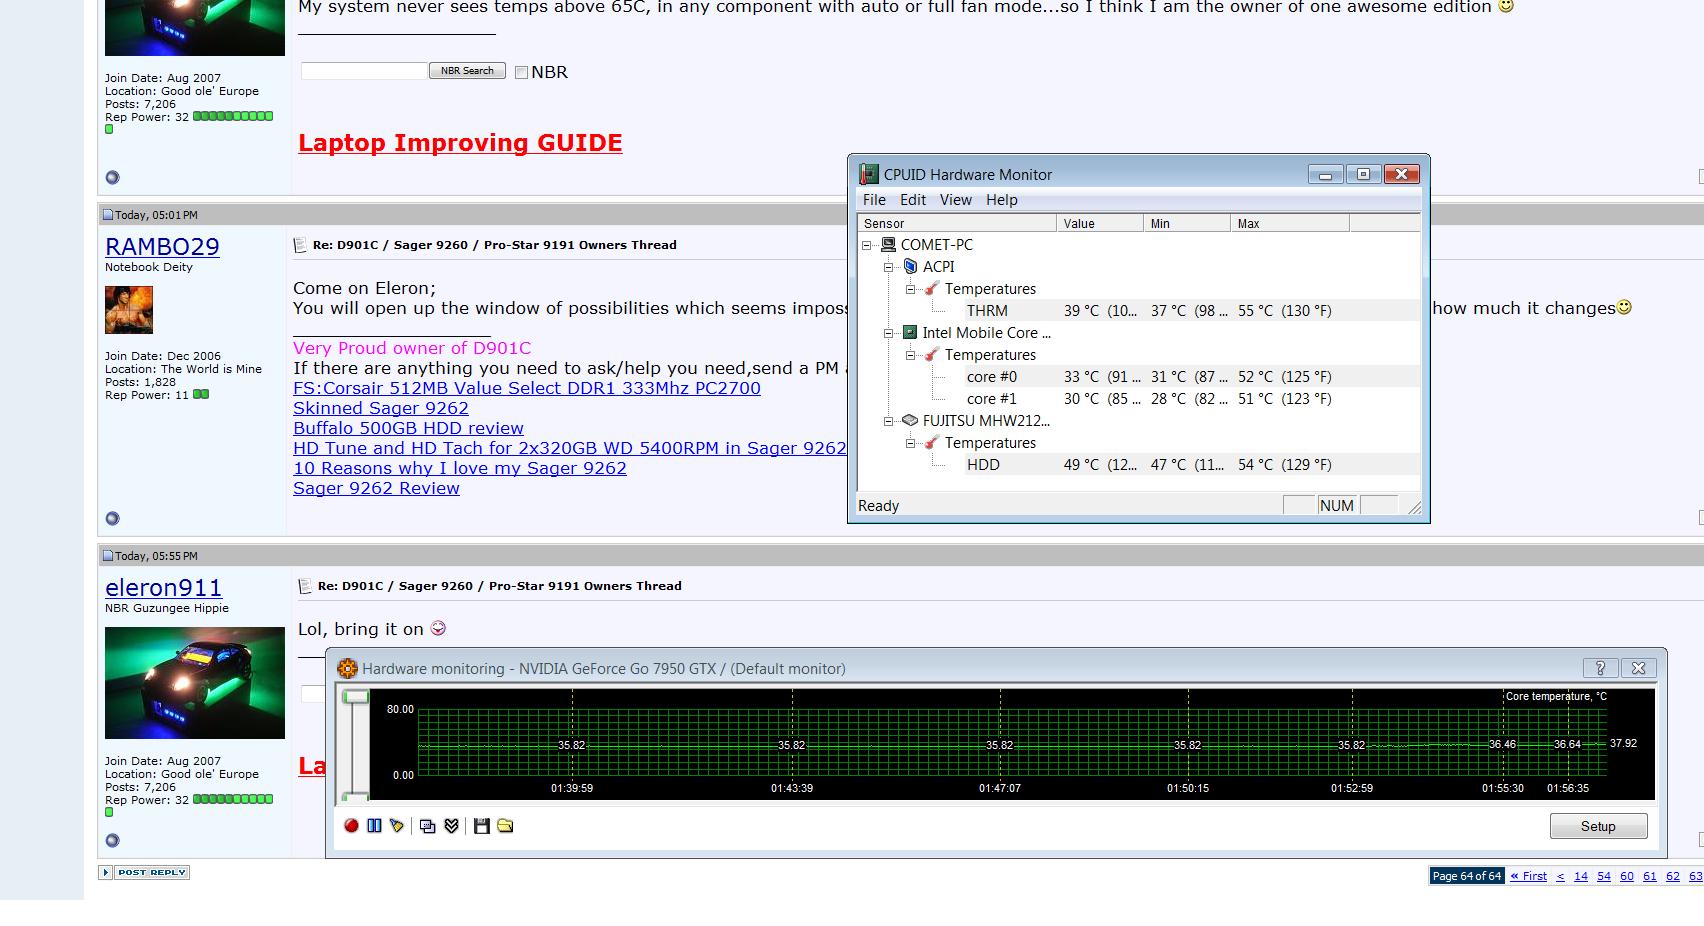
Task: Open the 10 Reasons why I love my Sager link
Action: tap(460, 468)
